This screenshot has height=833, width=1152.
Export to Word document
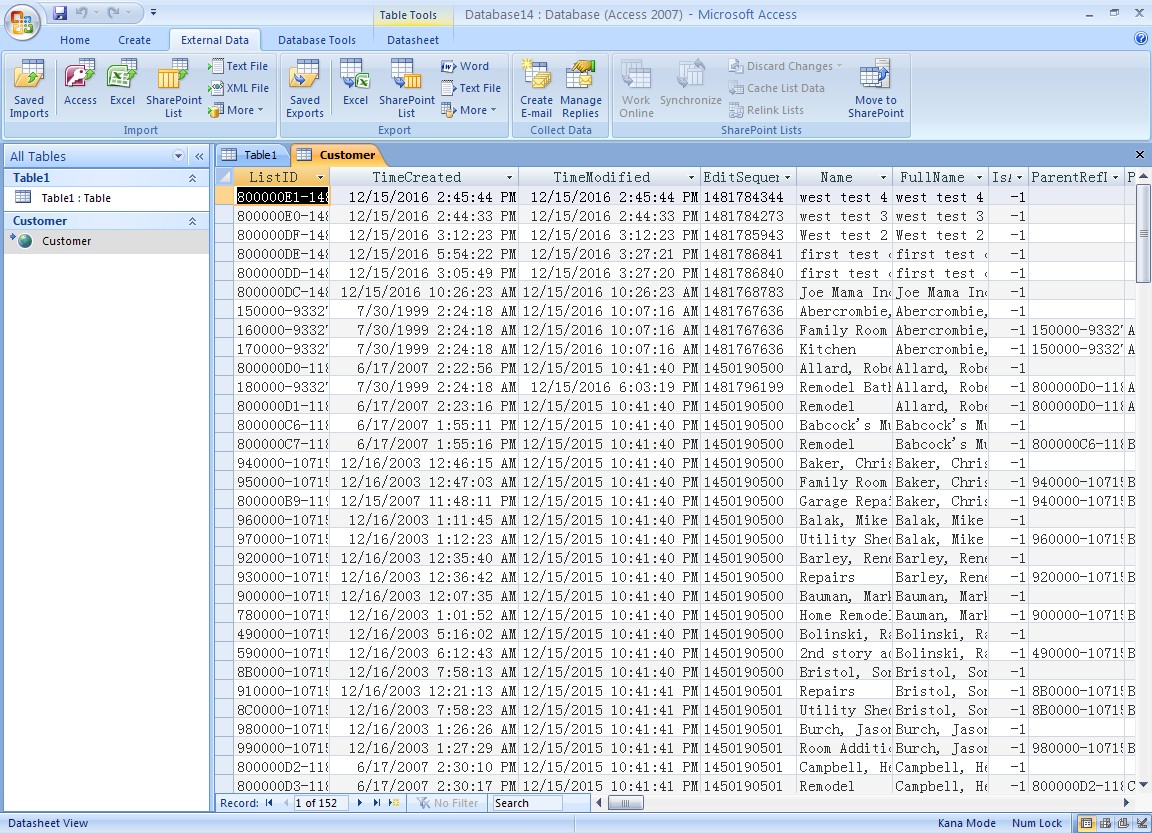pyautogui.click(x=465, y=66)
